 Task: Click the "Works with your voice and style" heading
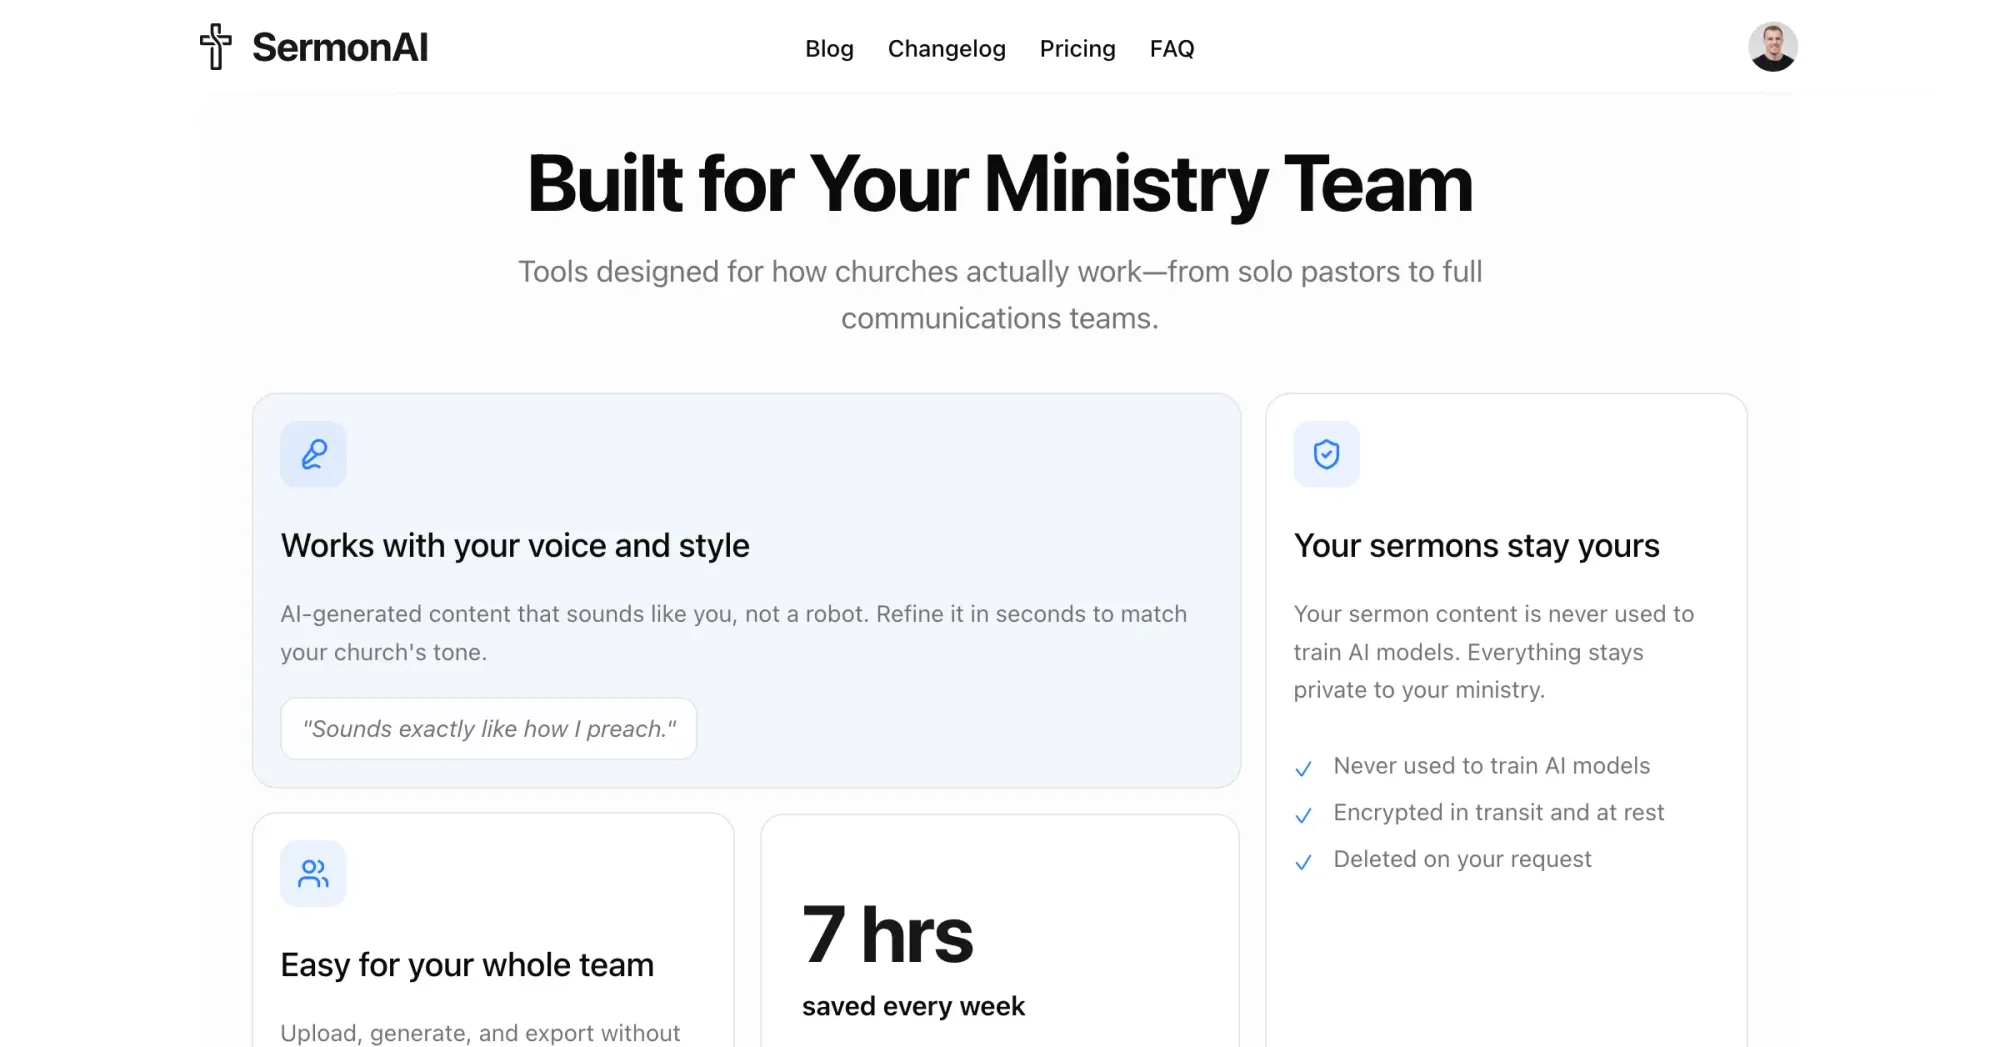point(515,545)
